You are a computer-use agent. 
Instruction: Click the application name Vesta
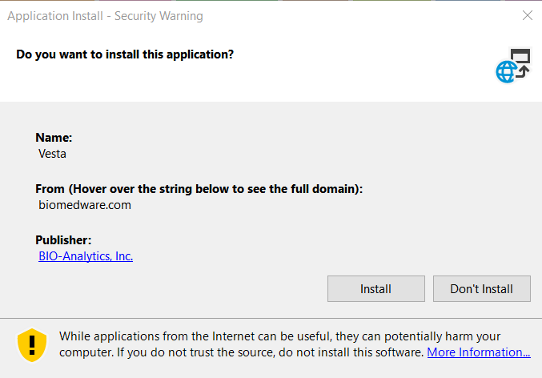coord(52,154)
